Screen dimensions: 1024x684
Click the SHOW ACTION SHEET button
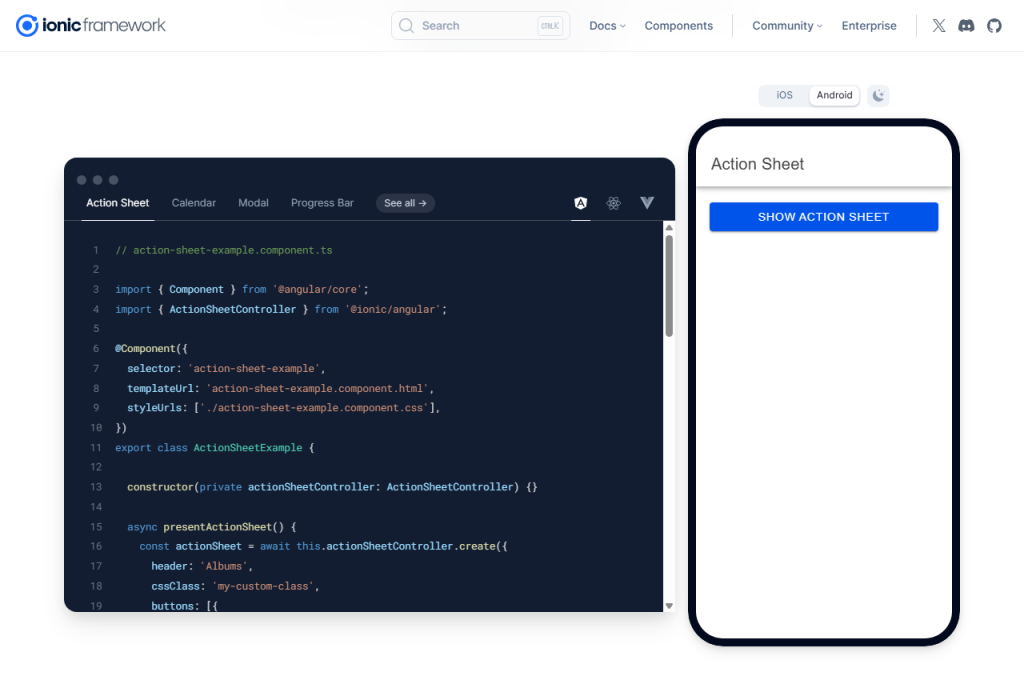(824, 217)
